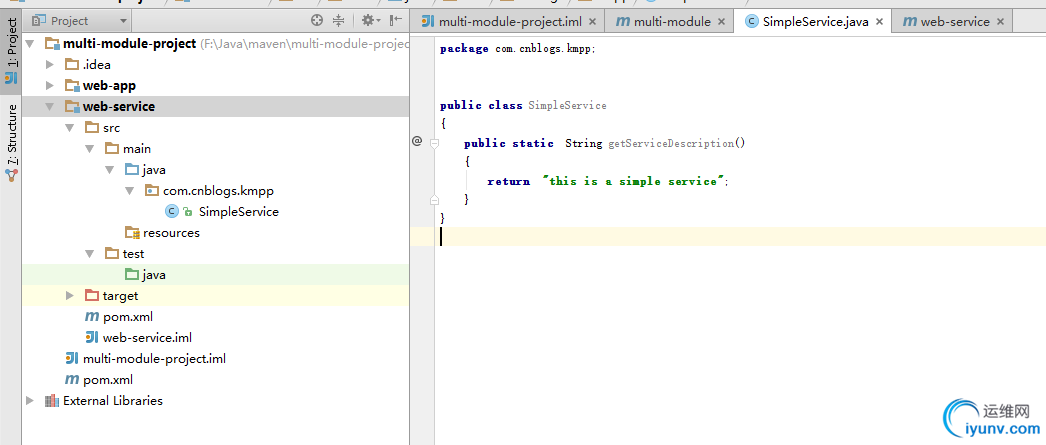Expand the target folder
The width and height of the screenshot is (1046, 445).
[x=69, y=296]
